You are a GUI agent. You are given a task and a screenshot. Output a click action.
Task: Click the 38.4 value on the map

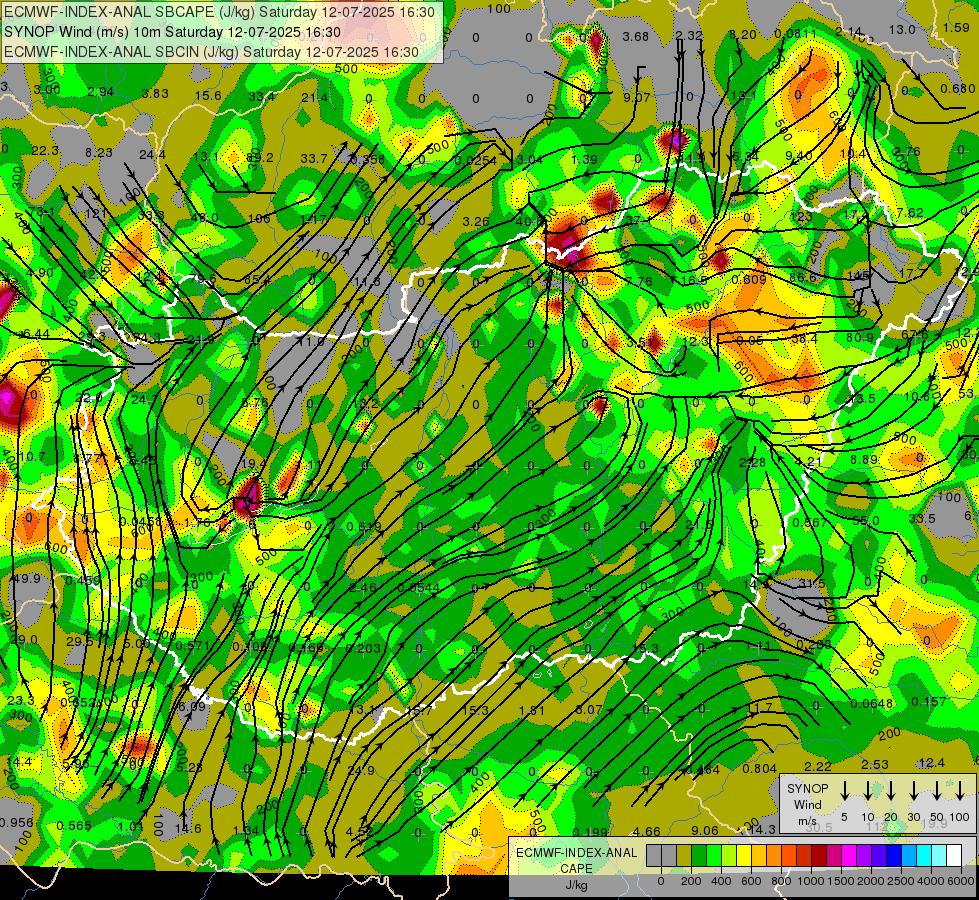tap(804, 339)
